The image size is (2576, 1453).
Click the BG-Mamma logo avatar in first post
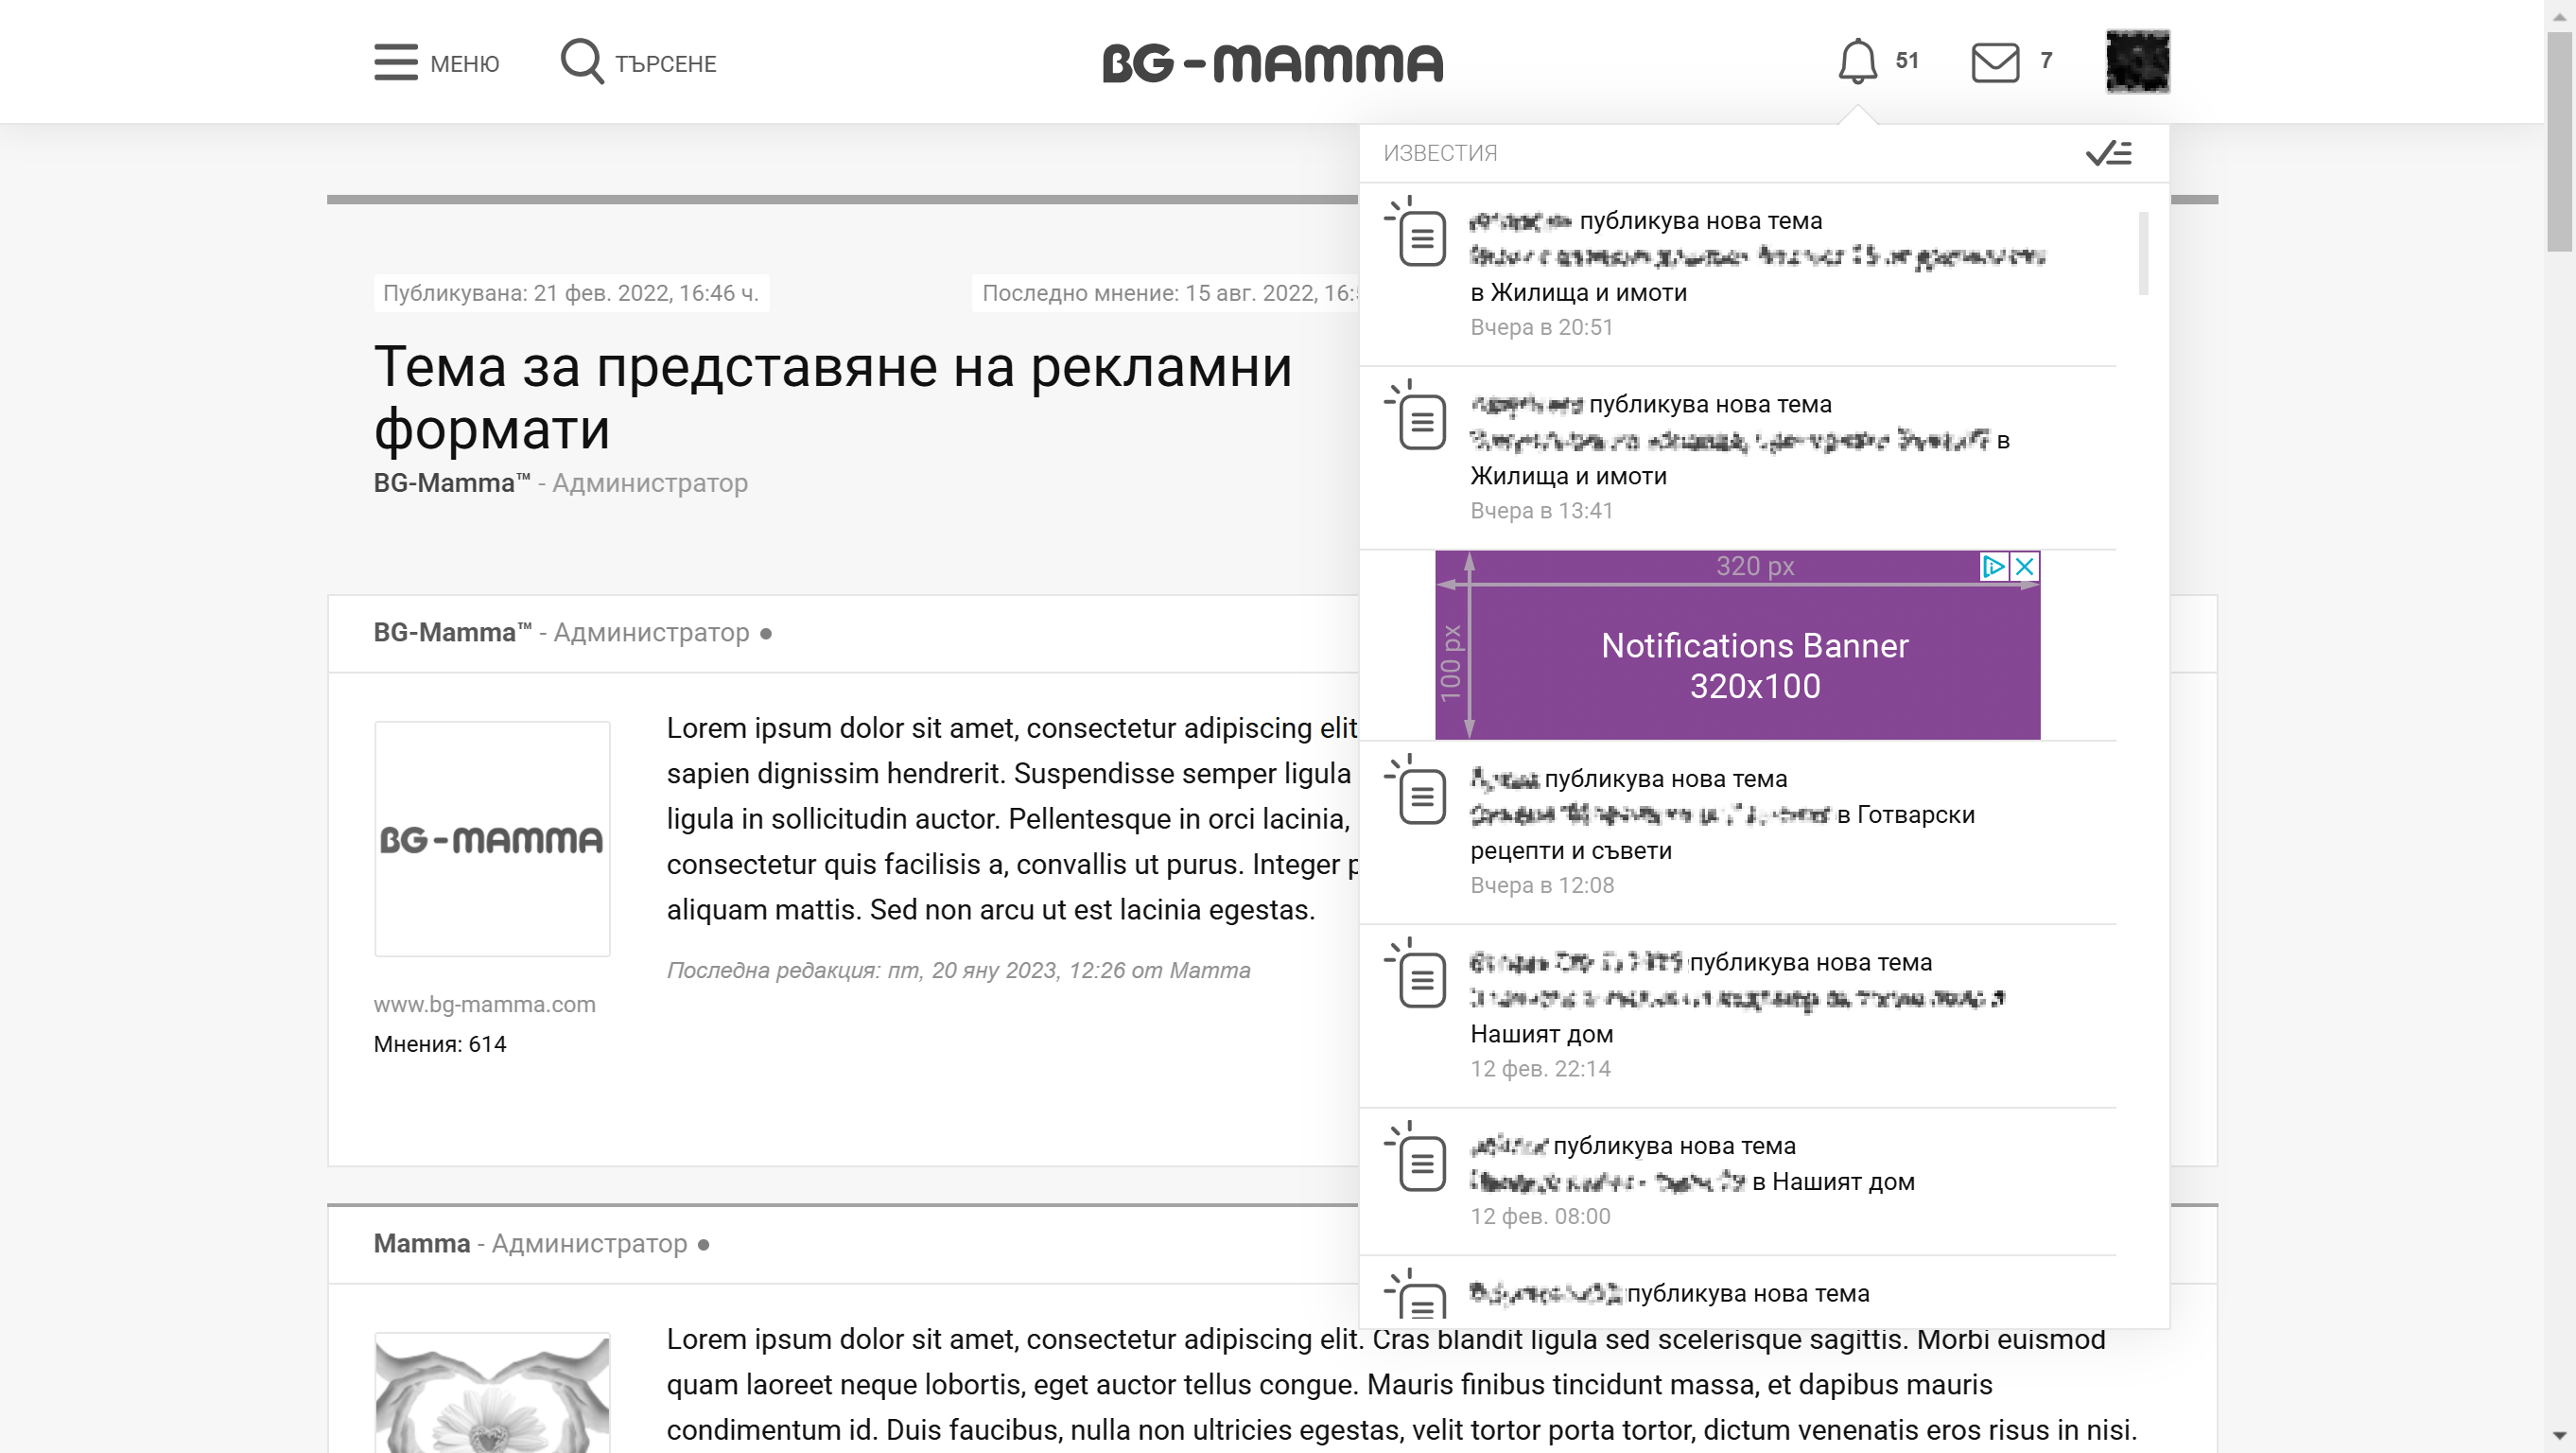[492, 840]
